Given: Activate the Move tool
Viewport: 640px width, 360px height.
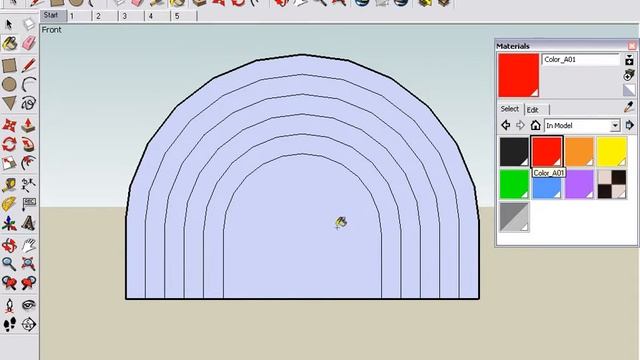Looking at the screenshot, I should click(9, 125).
